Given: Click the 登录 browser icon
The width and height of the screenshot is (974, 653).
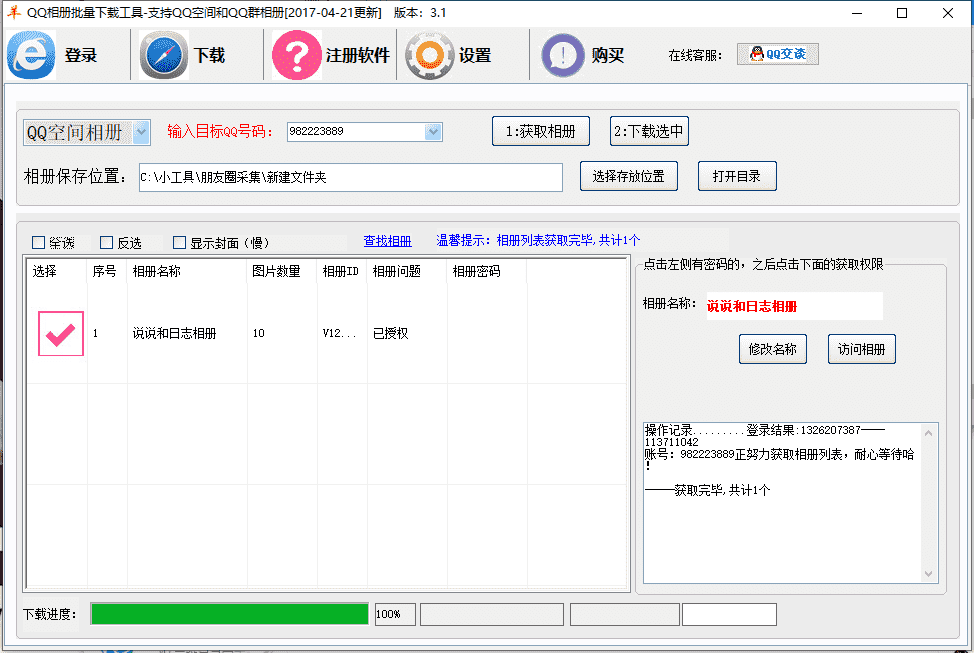Looking at the screenshot, I should [x=31, y=55].
